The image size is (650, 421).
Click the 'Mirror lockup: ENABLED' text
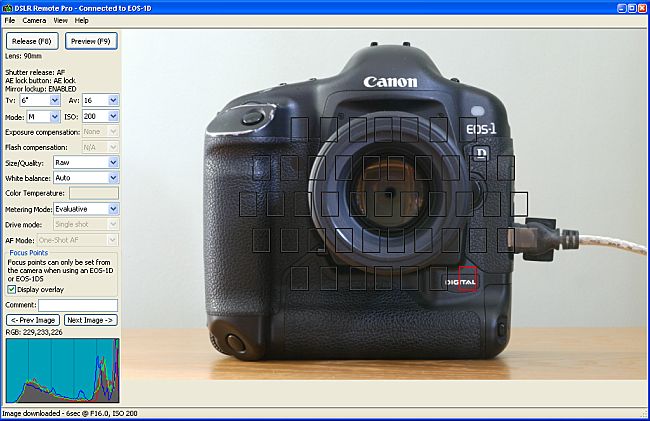41,89
